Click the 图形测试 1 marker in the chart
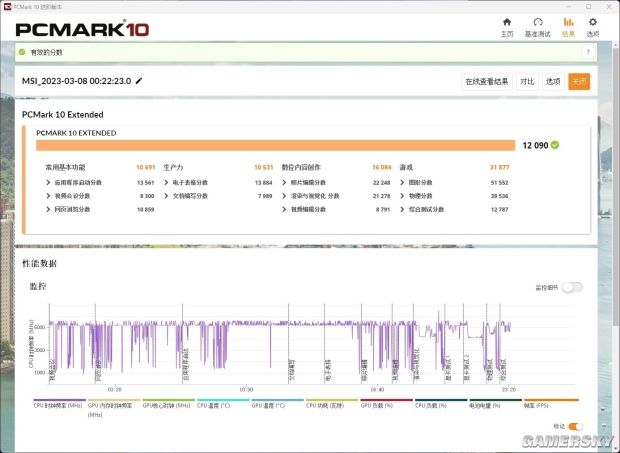 pos(448,367)
